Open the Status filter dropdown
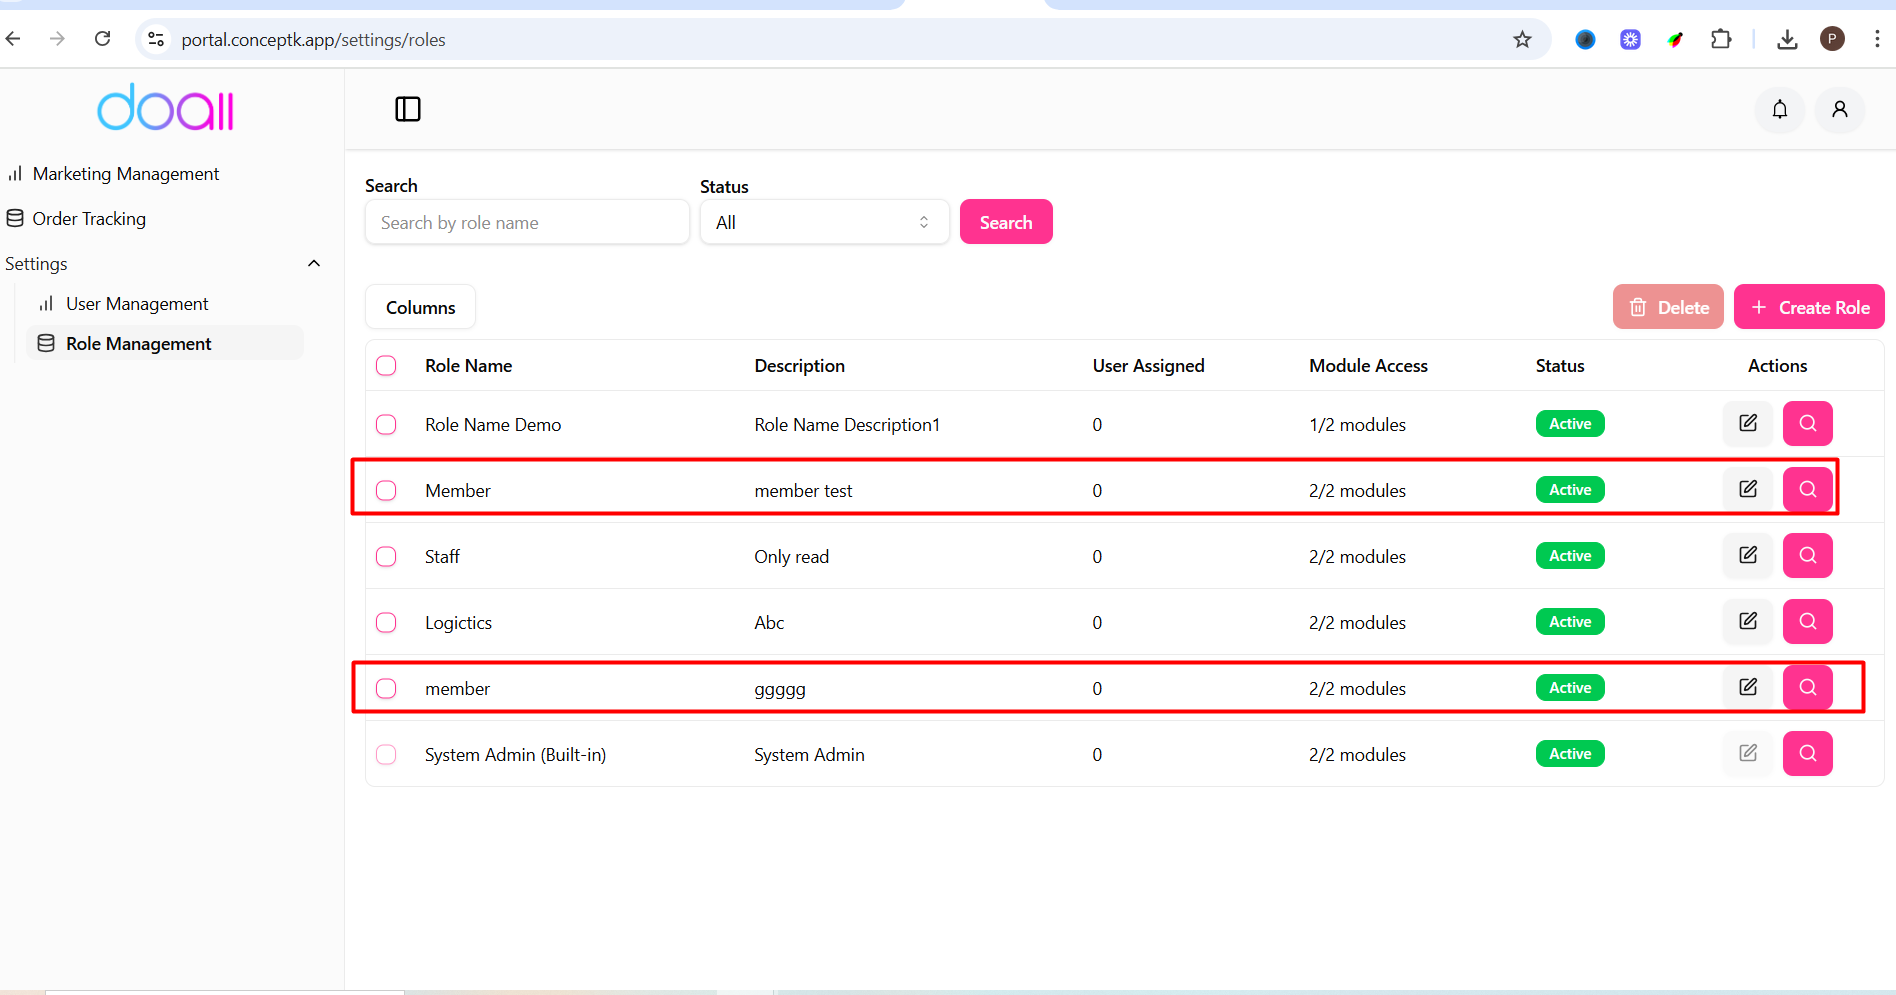Screen dimensions: 1896x995 point(823,223)
